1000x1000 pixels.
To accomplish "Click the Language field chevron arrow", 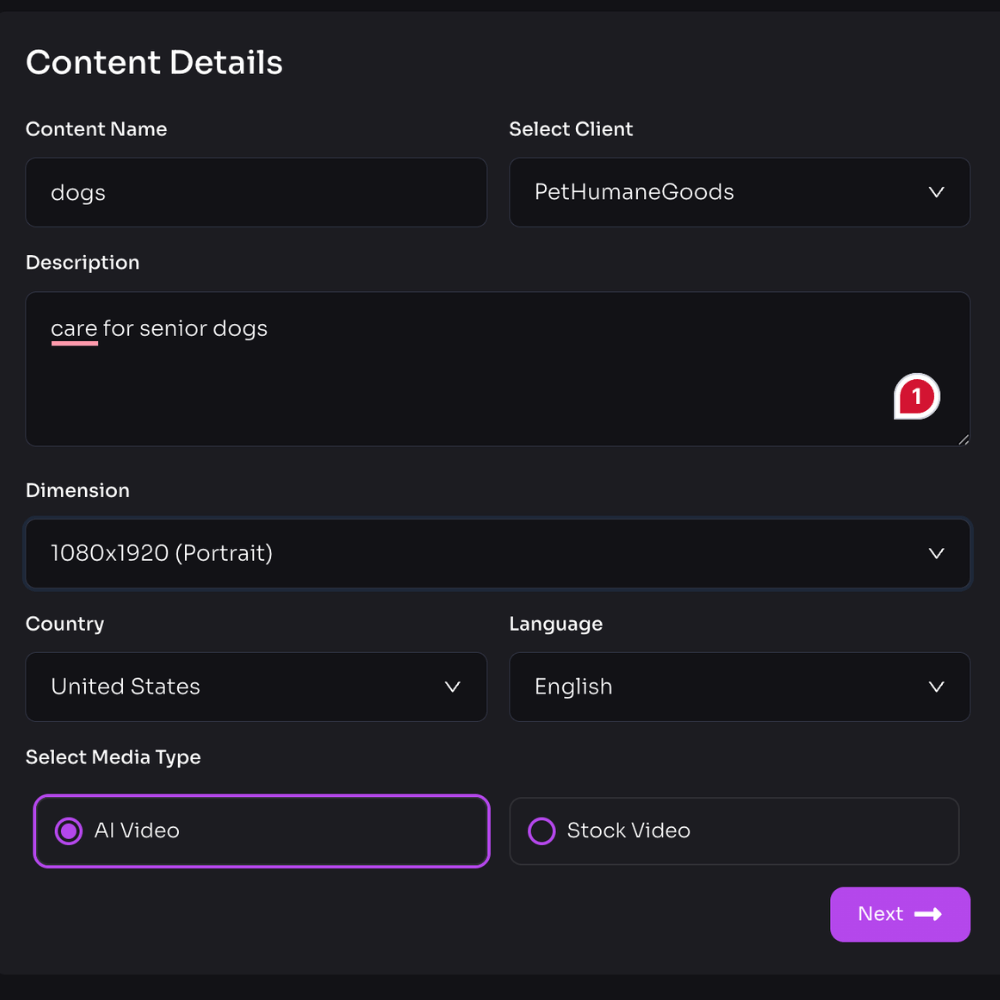I will pyautogui.click(x=936, y=687).
